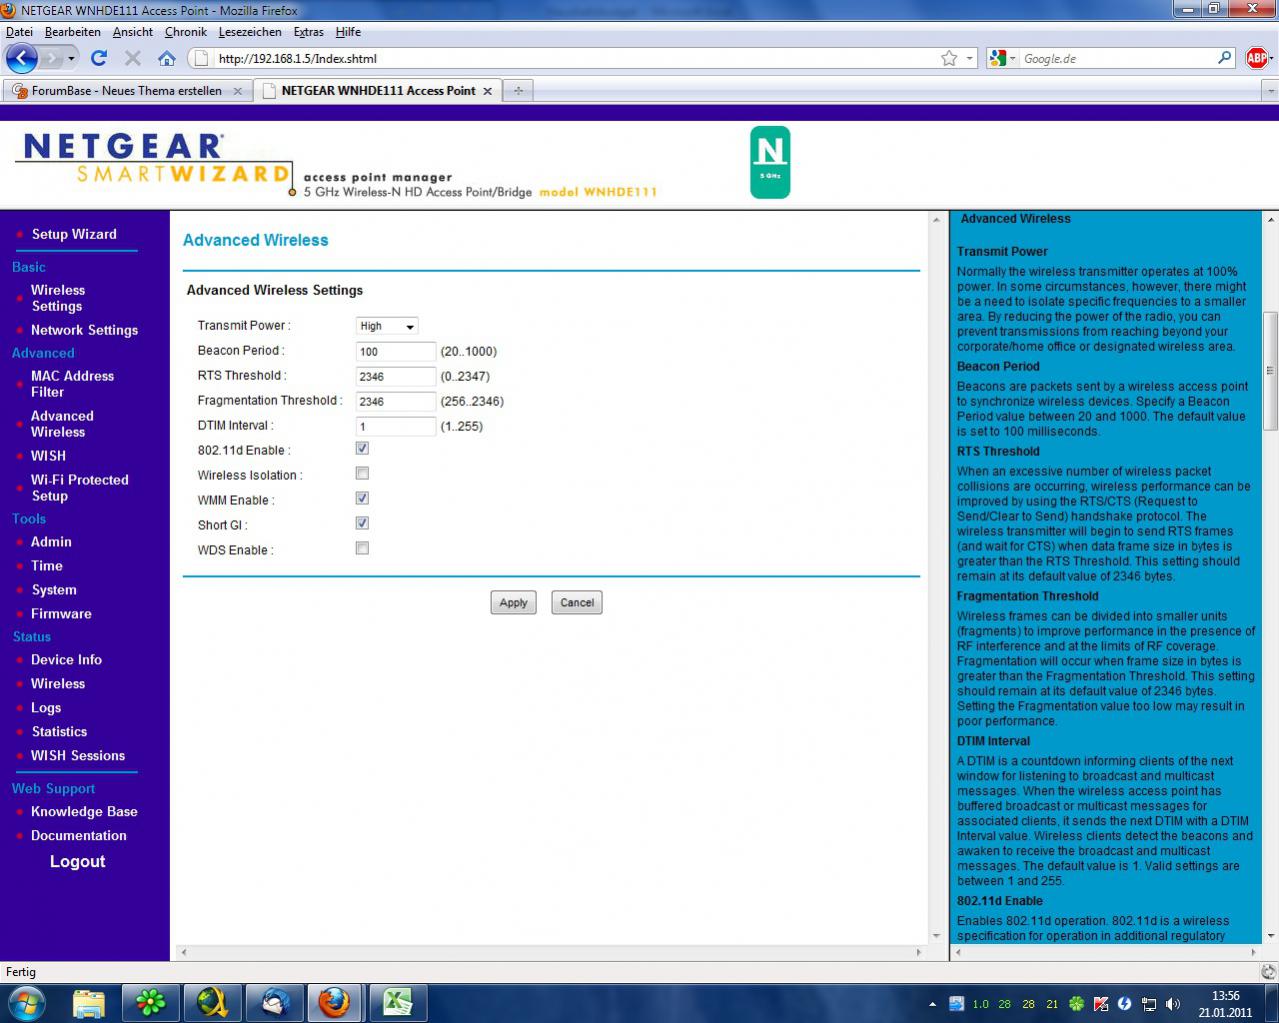Open the Bearbeiten menu
The height and width of the screenshot is (1023, 1279).
(72, 32)
